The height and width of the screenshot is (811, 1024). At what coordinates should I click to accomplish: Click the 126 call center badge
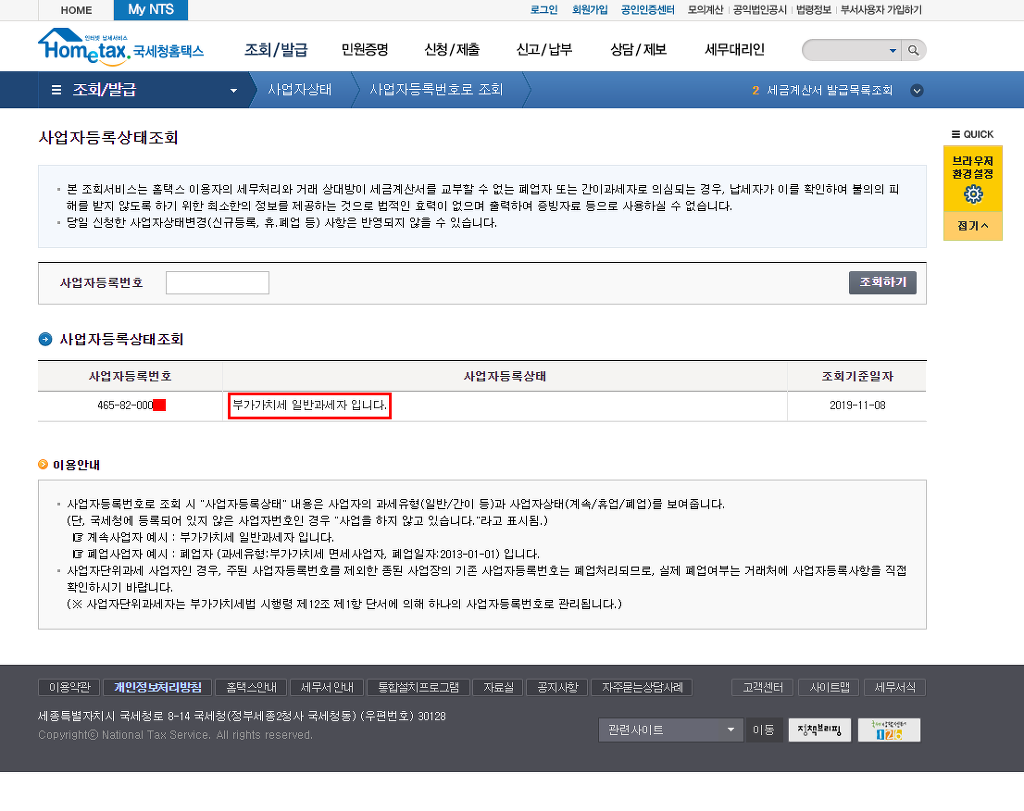(x=889, y=730)
